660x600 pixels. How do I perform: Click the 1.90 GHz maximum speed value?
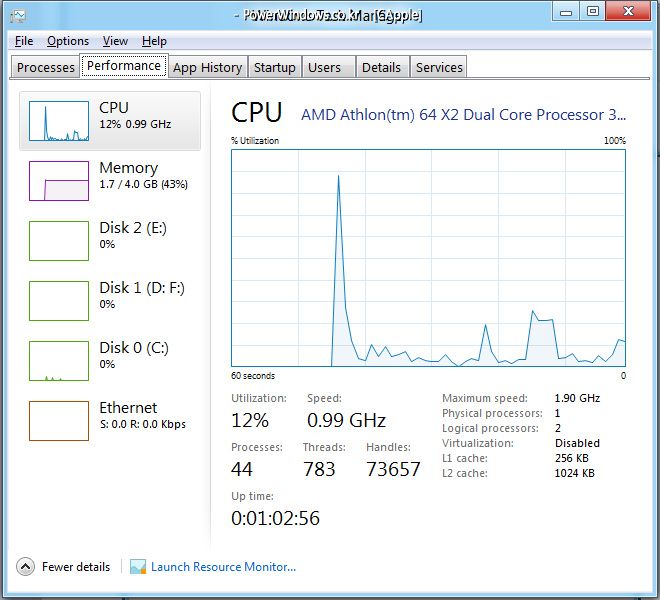click(x=577, y=398)
